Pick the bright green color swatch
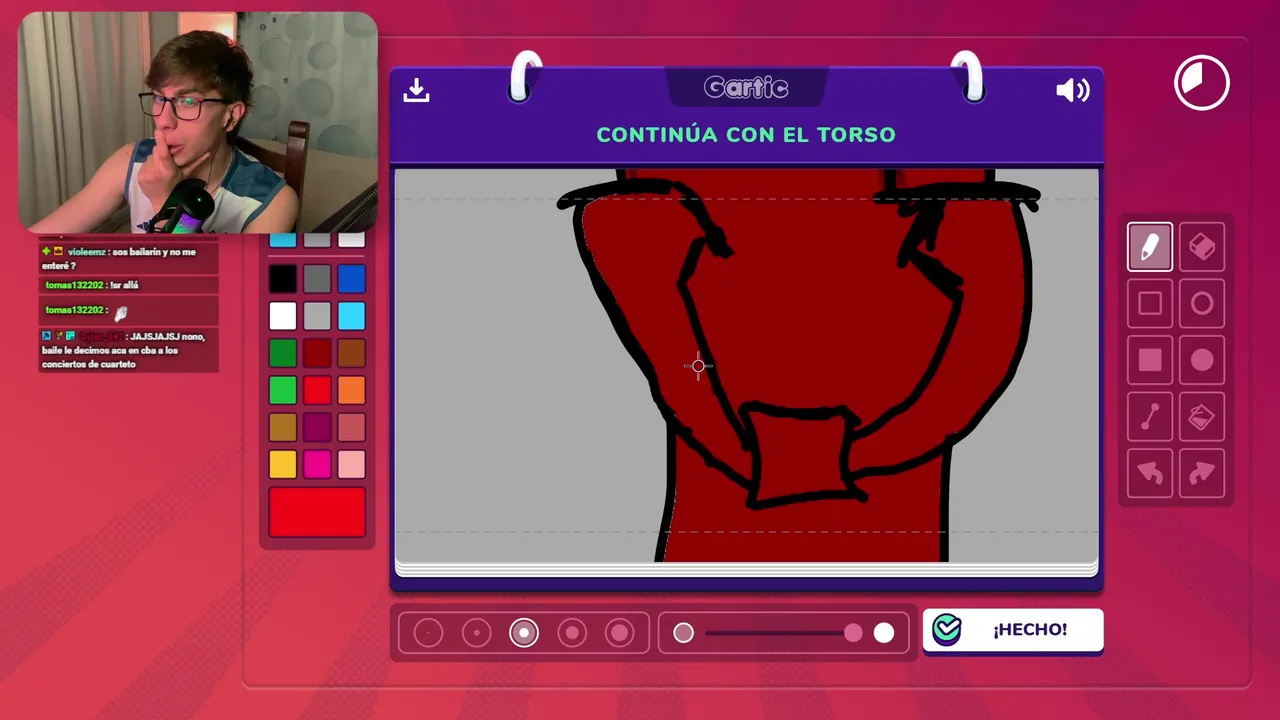This screenshot has height=720, width=1280. coord(283,390)
